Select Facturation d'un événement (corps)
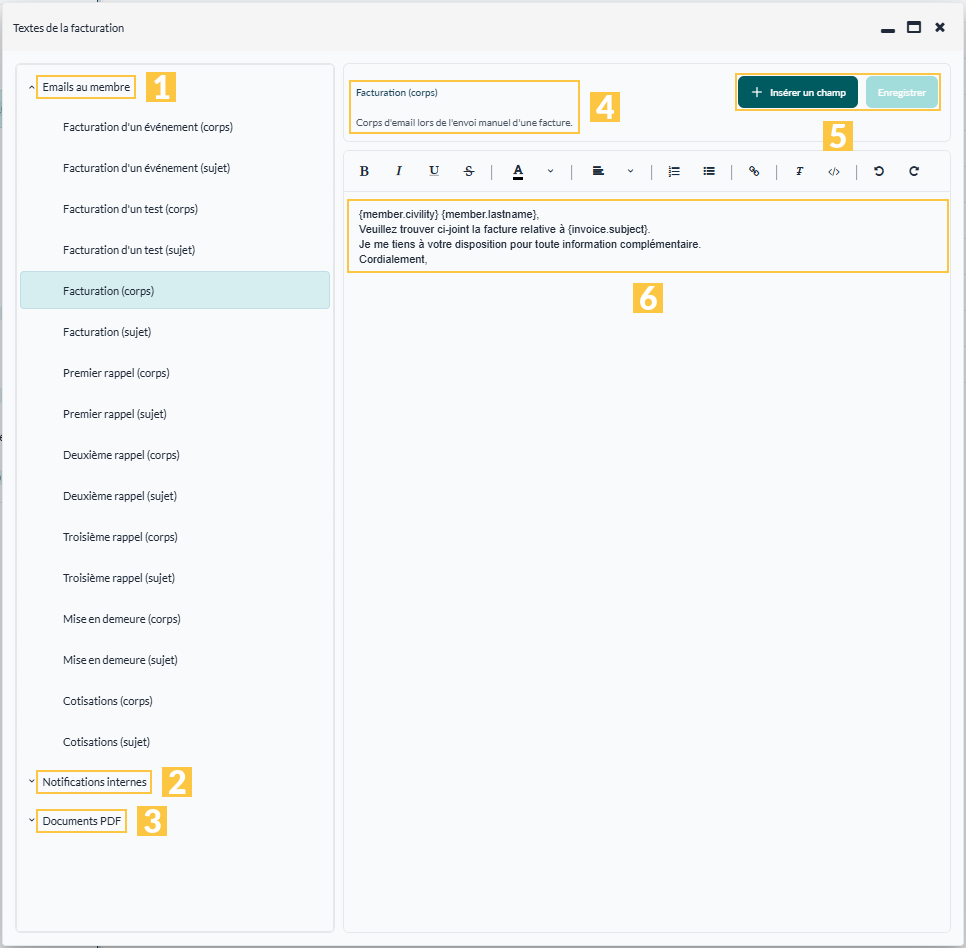This screenshot has width=966, height=948. [175, 127]
